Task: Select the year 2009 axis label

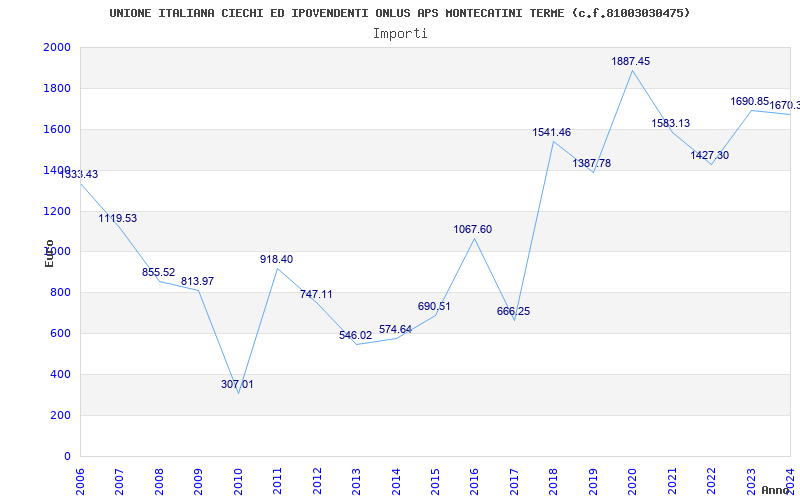Action: tap(198, 481)
